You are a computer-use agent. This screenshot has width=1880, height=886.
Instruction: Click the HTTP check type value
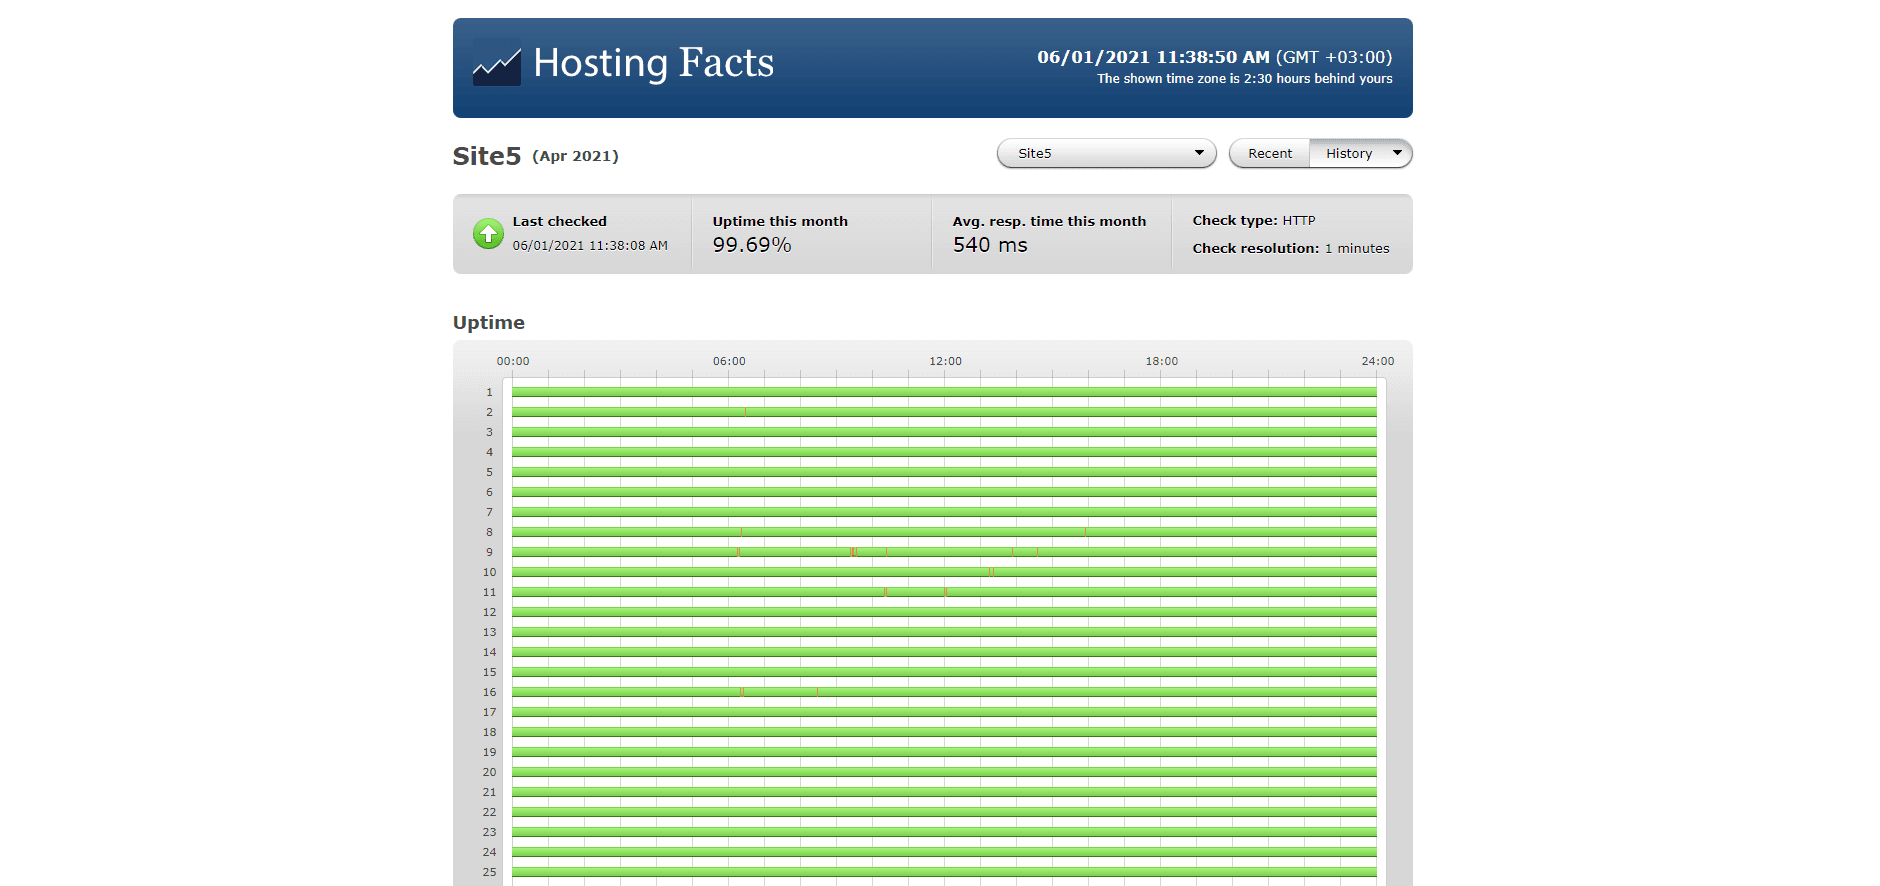(1299, 220)
